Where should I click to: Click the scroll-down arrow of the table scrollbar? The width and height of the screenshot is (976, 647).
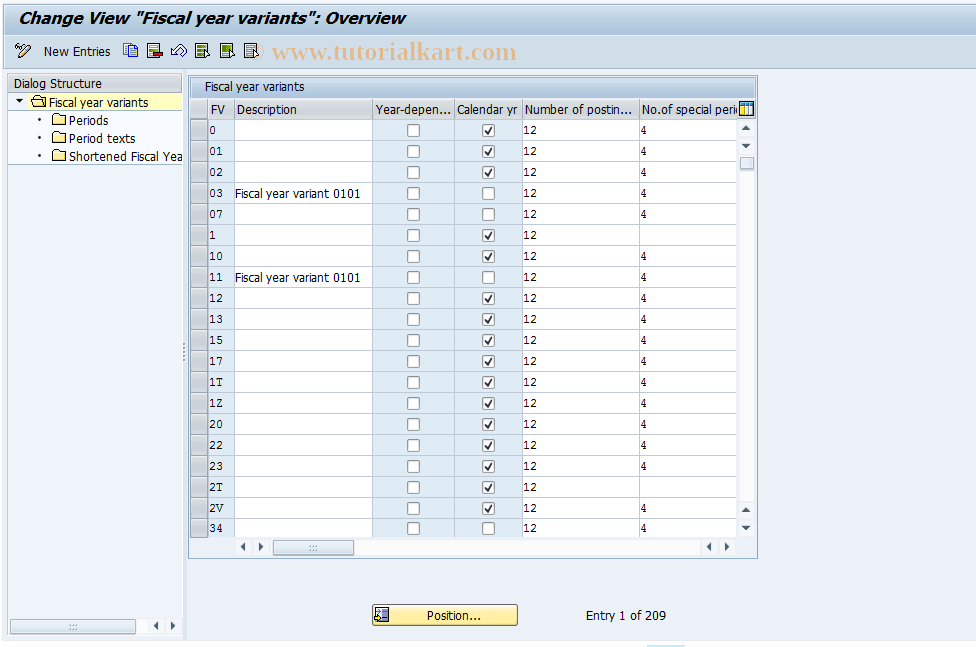click(745, 527)
